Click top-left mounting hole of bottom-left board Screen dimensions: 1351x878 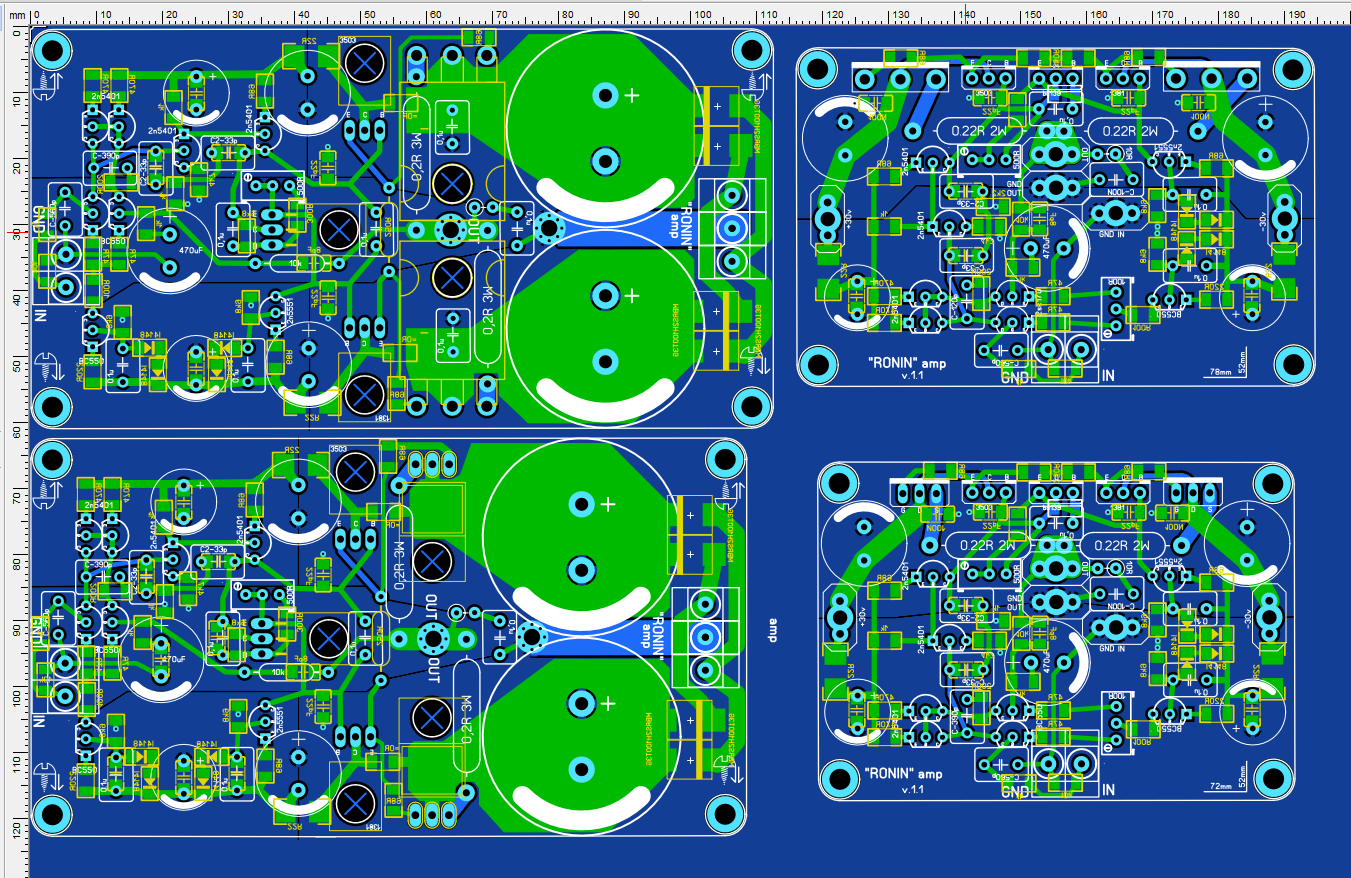coord(52,460)
